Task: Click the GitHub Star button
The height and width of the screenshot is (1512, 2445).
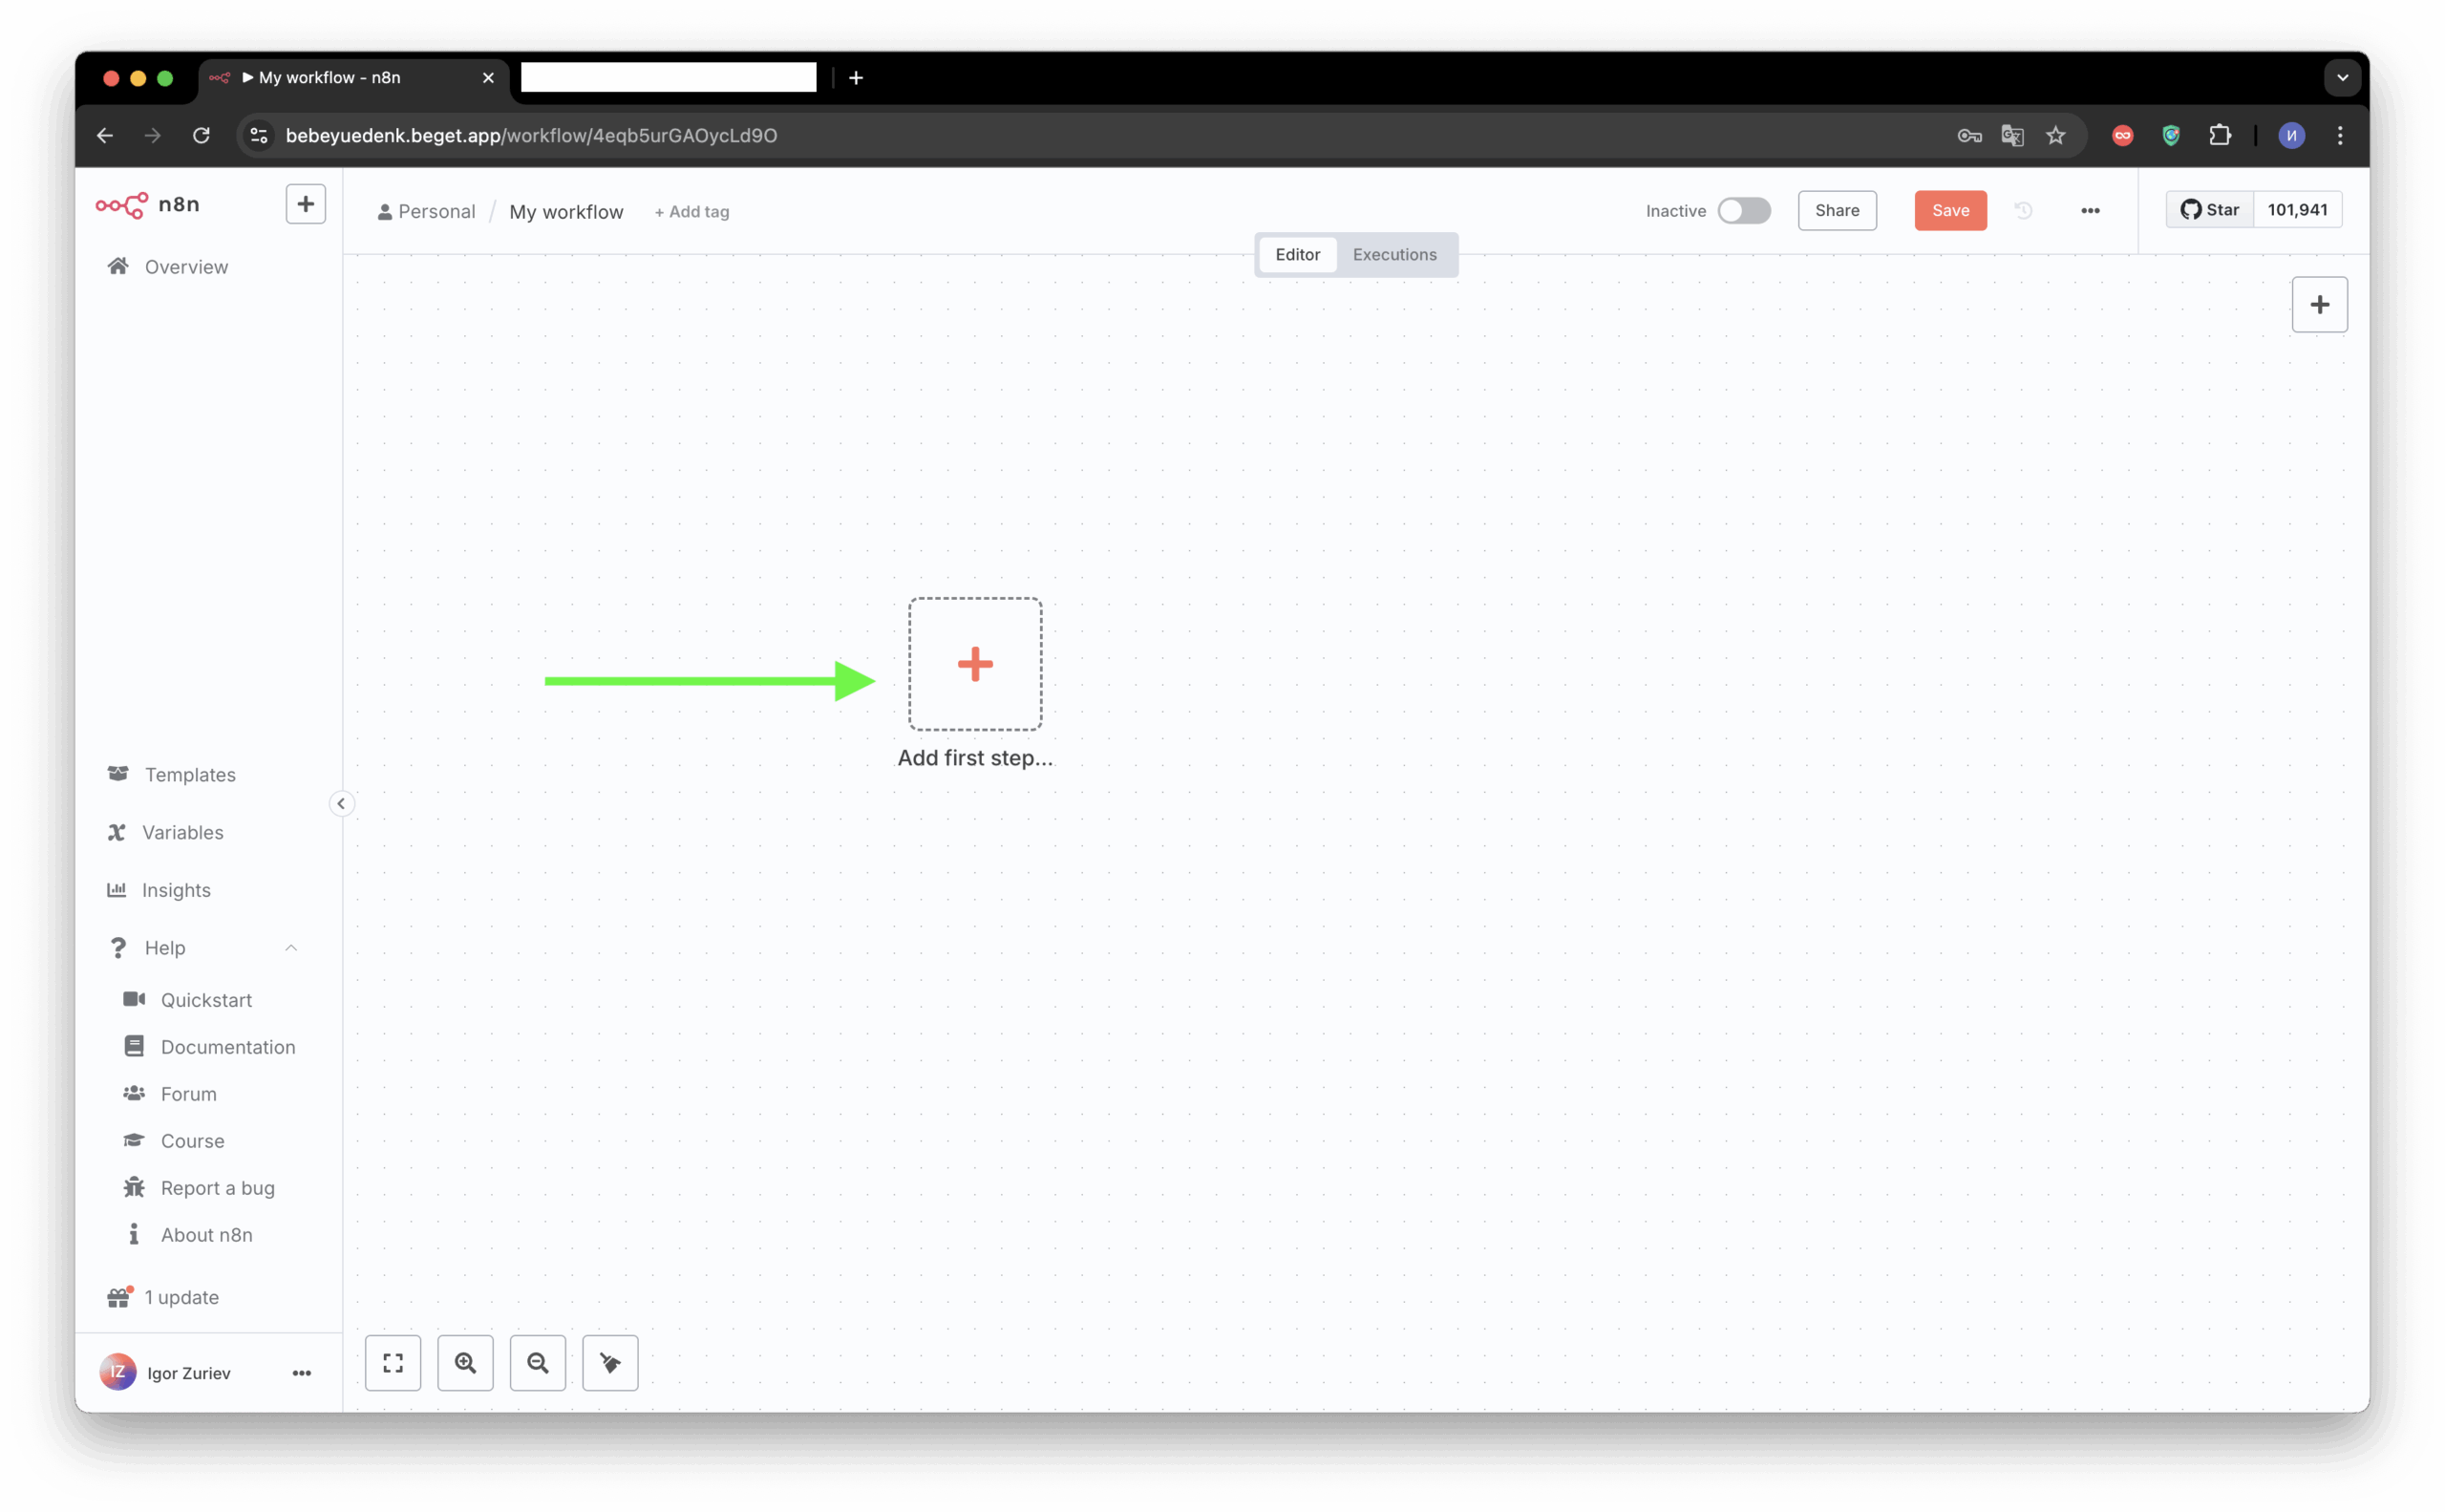Action: (x=2210, y=210)
